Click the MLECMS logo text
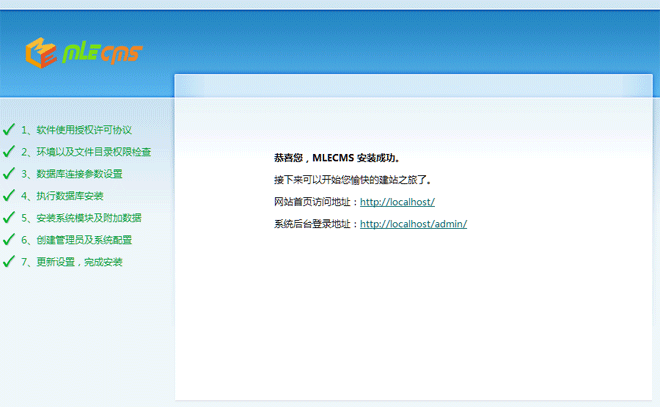Viewport: 660px width, 407px height. click(x=102, y=52)
